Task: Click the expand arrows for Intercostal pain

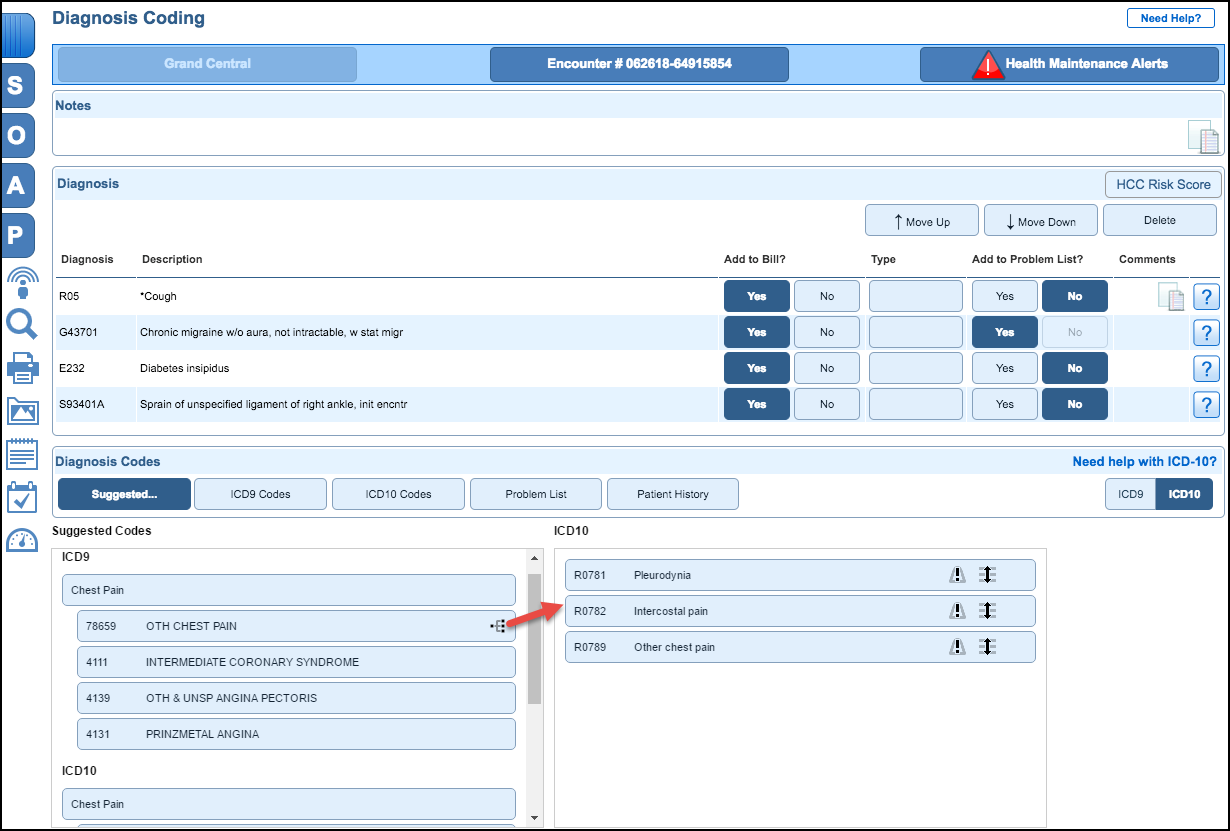Action: coord(987,611)
